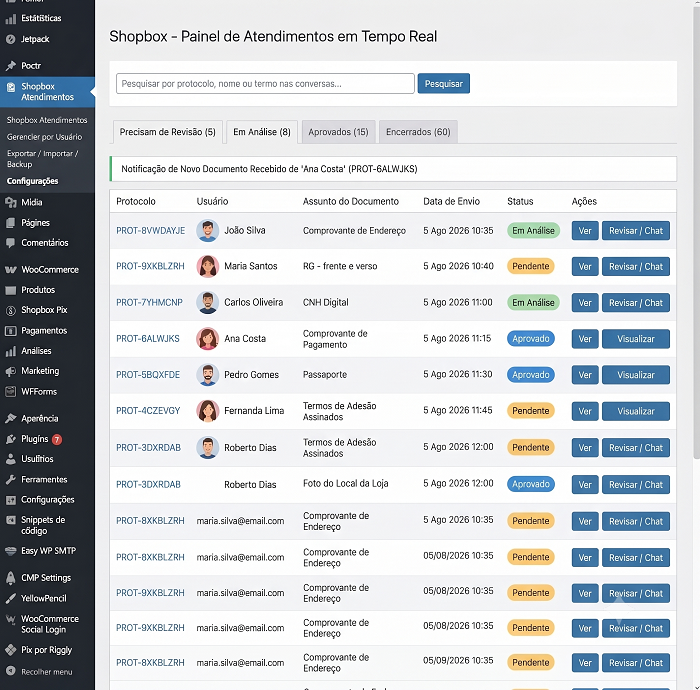Click Revisar / Chat for Maria Santos

click(x=636, y=266)
